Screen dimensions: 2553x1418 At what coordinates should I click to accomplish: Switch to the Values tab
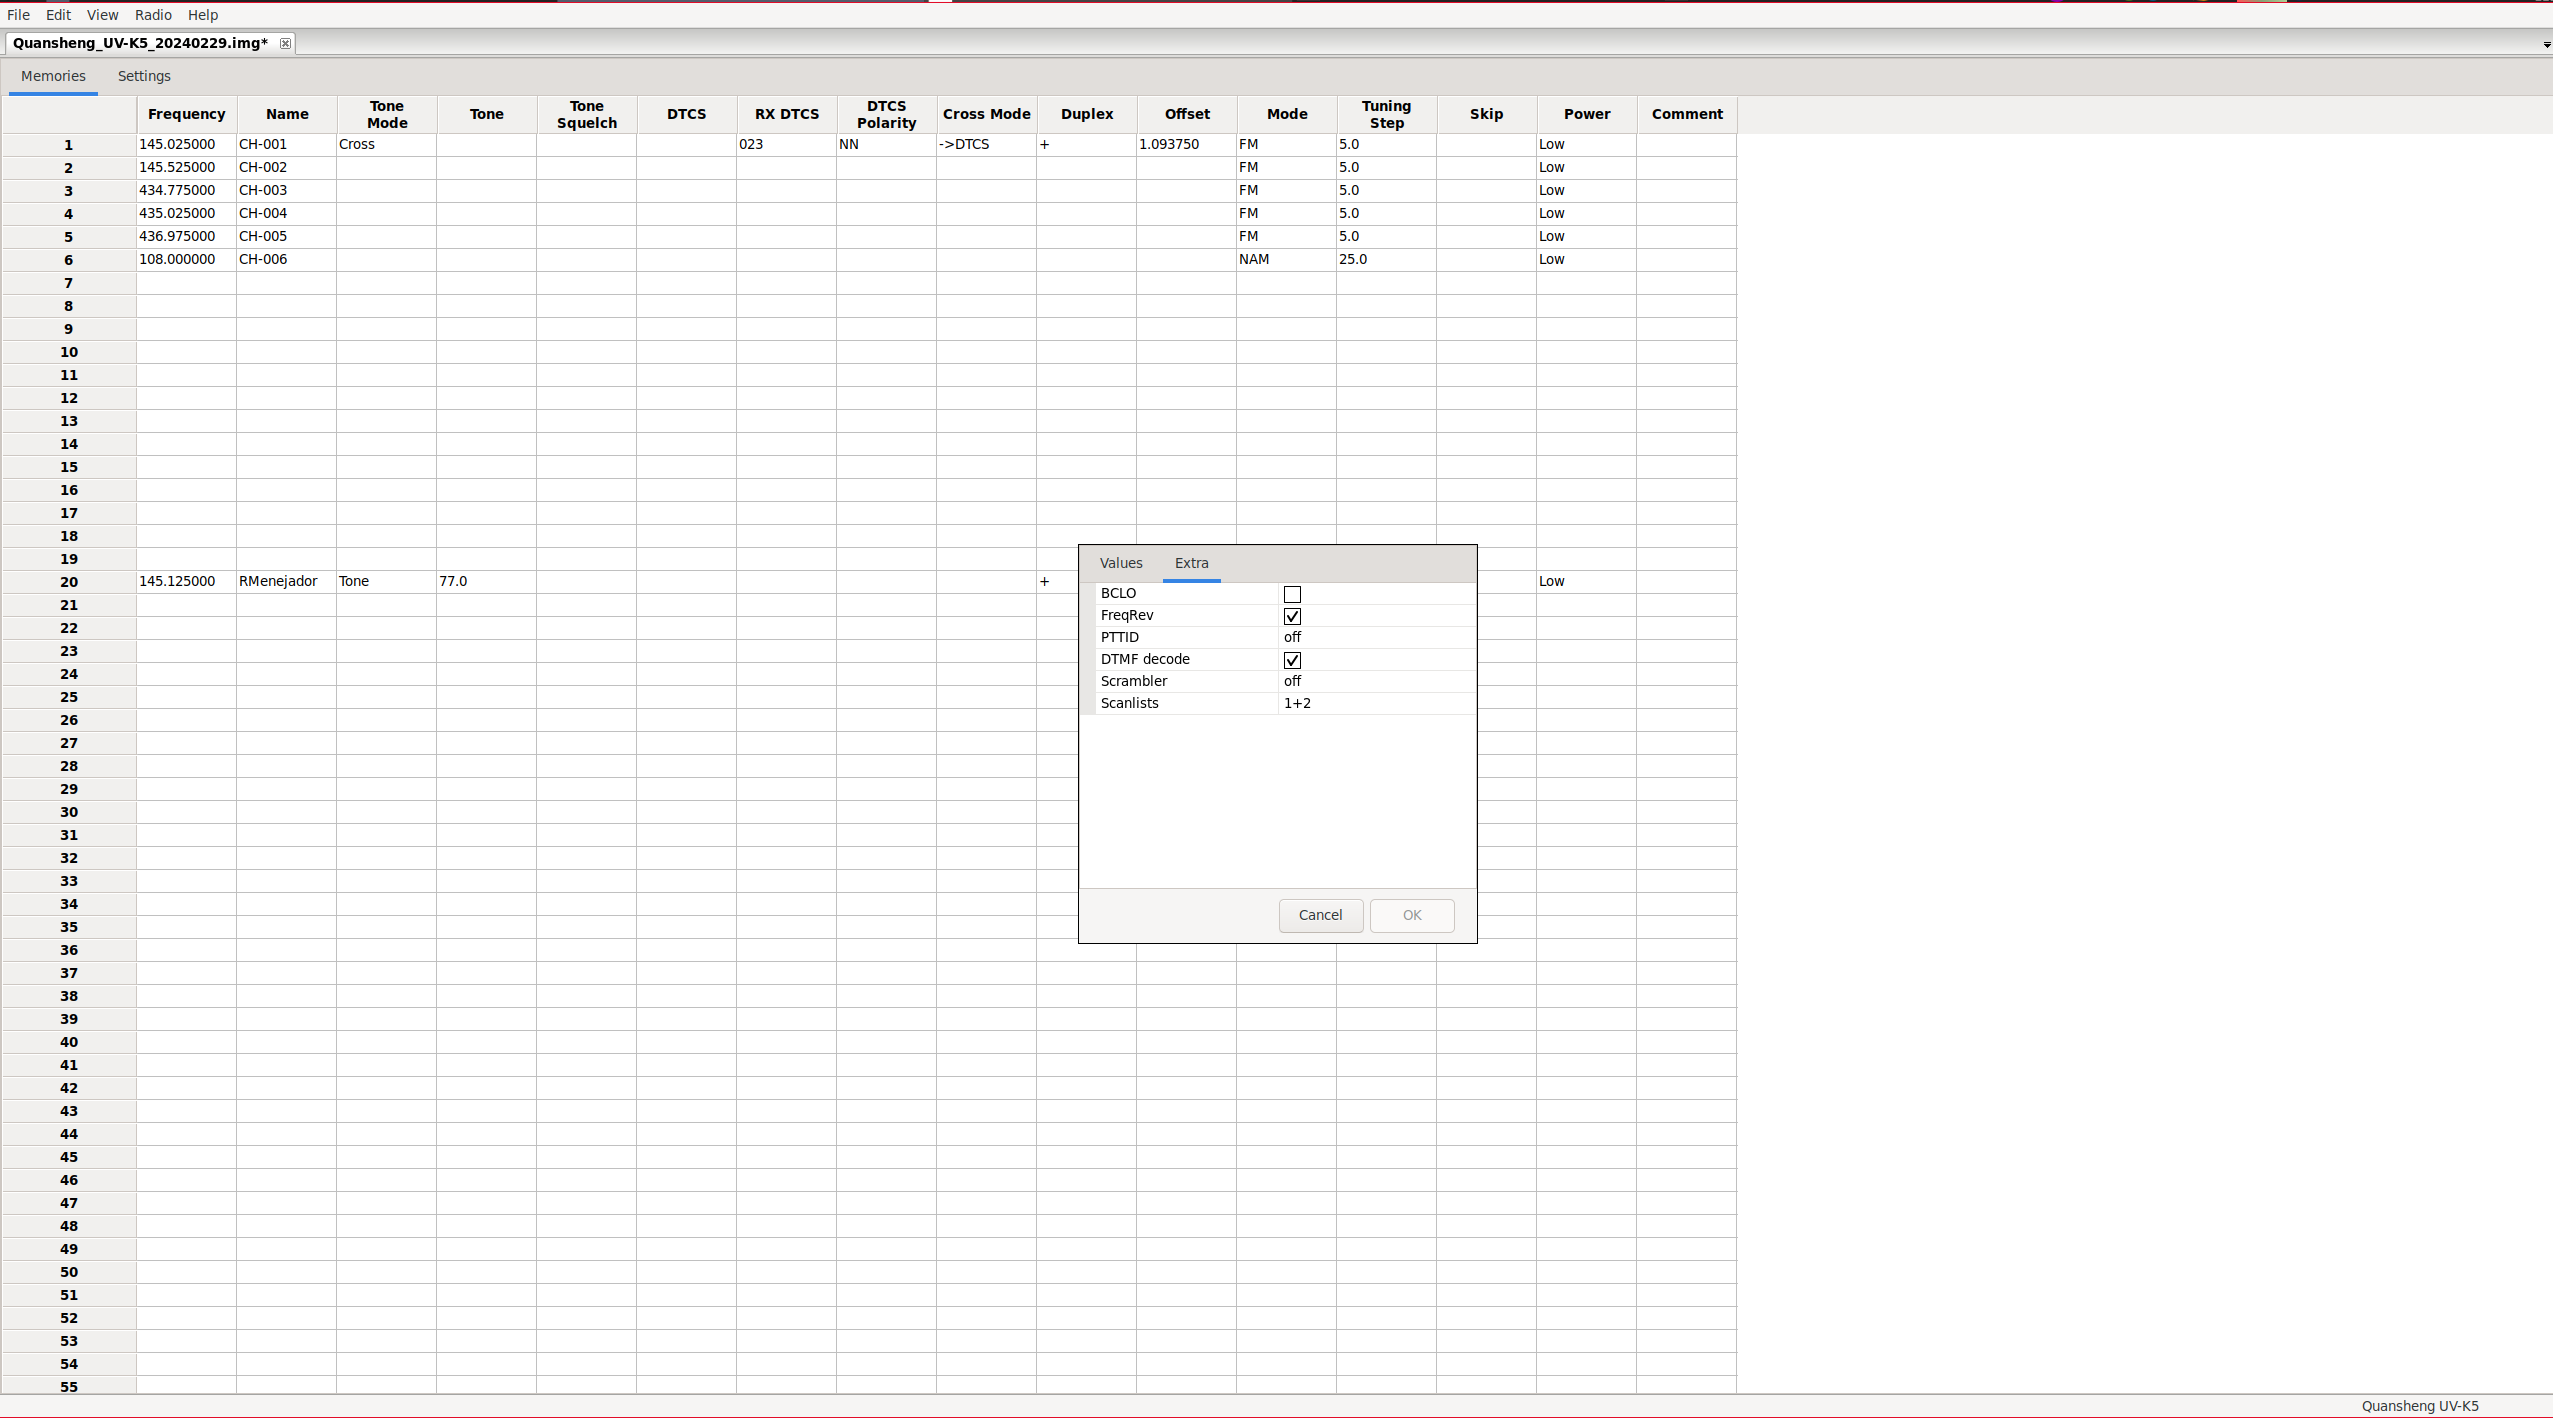coord(1120,563)
